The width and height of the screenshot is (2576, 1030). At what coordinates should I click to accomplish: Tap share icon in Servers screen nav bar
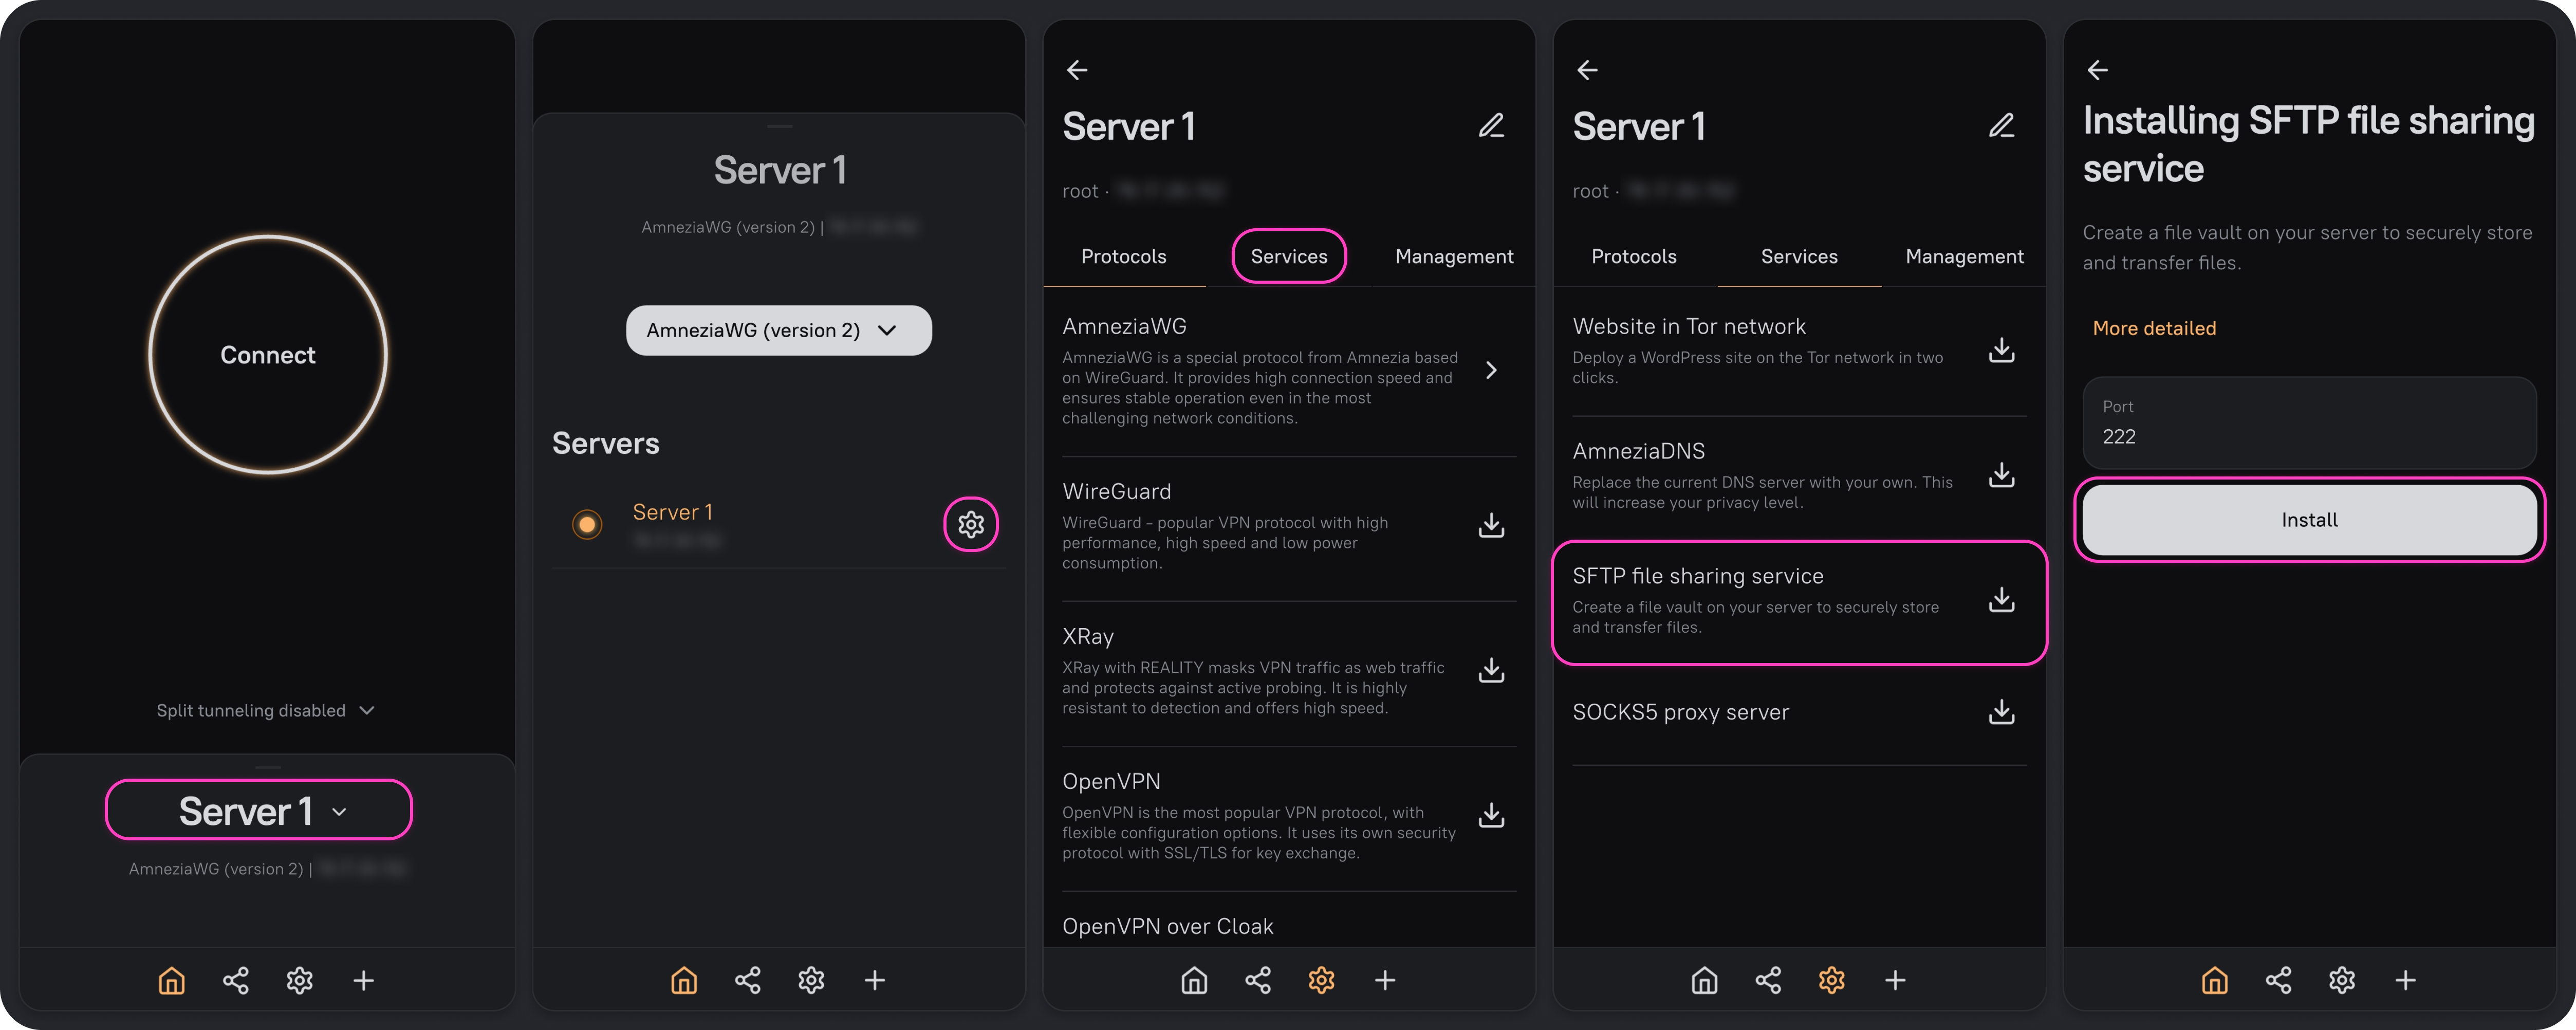click(x=748, y=980)
